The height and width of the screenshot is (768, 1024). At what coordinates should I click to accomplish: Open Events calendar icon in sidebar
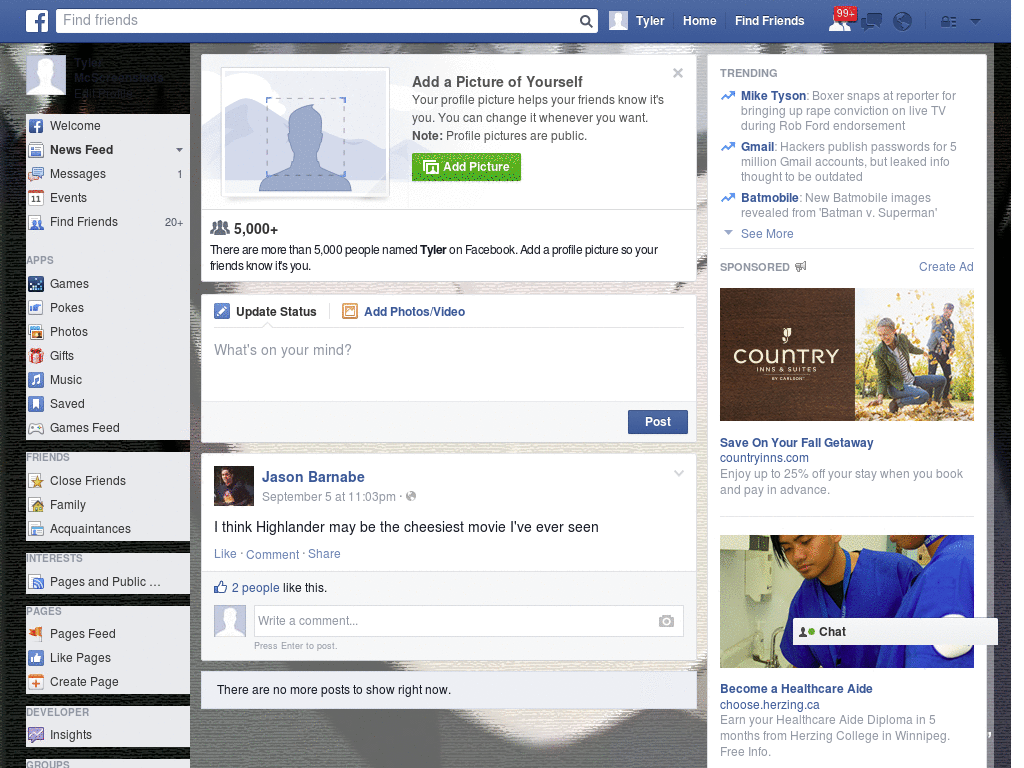click(36, 198)
